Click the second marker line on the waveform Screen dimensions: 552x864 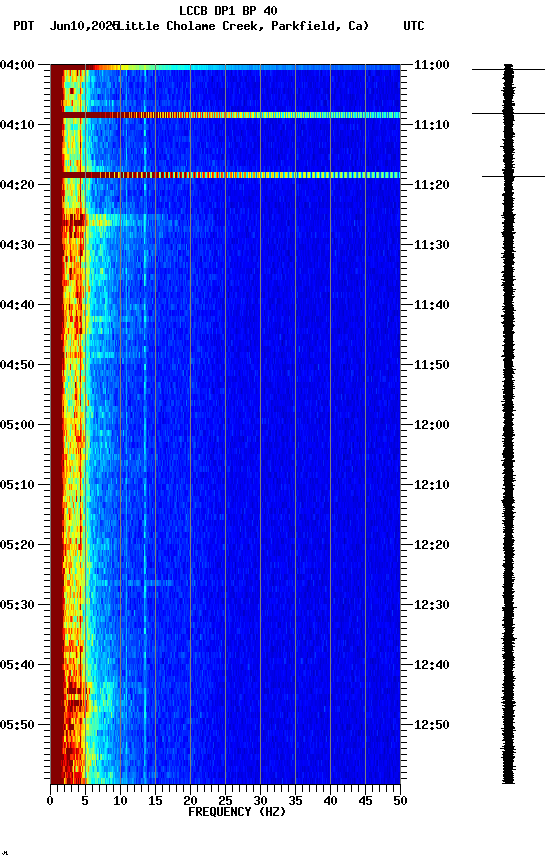(508, 114)
